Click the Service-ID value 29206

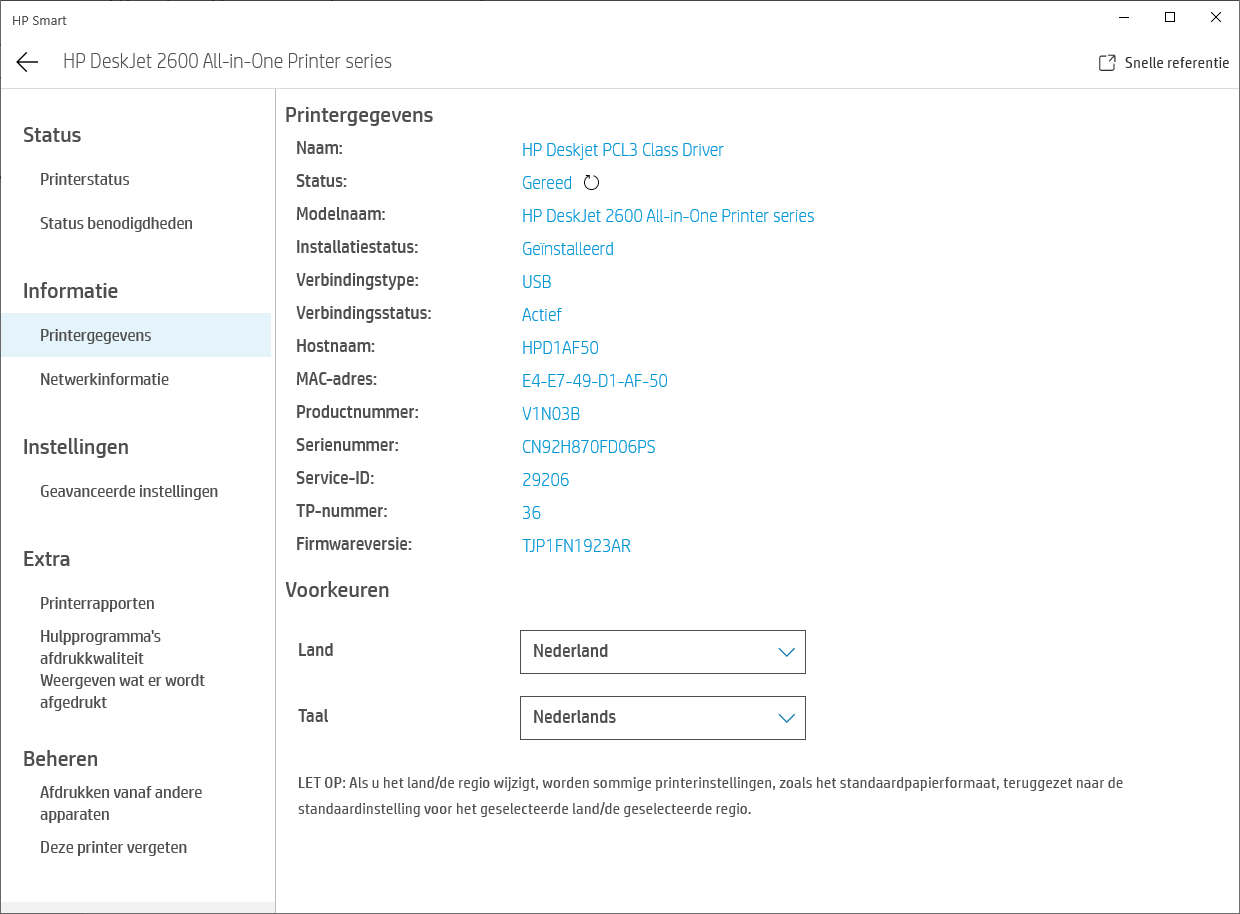(x=546, y=480)
